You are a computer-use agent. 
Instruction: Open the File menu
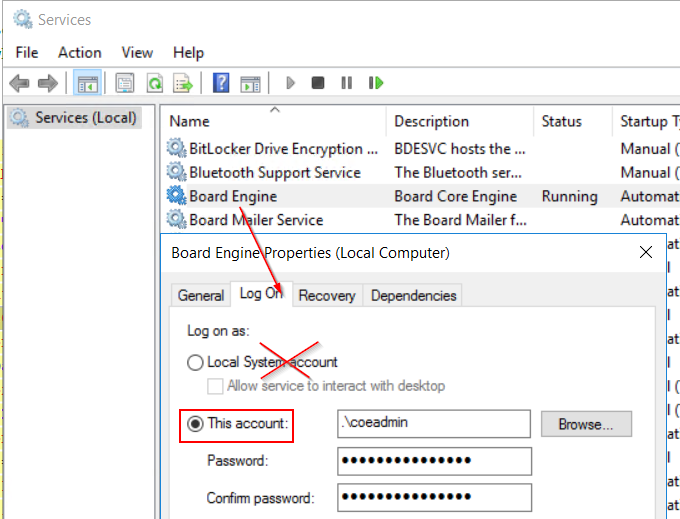point(27,52)
